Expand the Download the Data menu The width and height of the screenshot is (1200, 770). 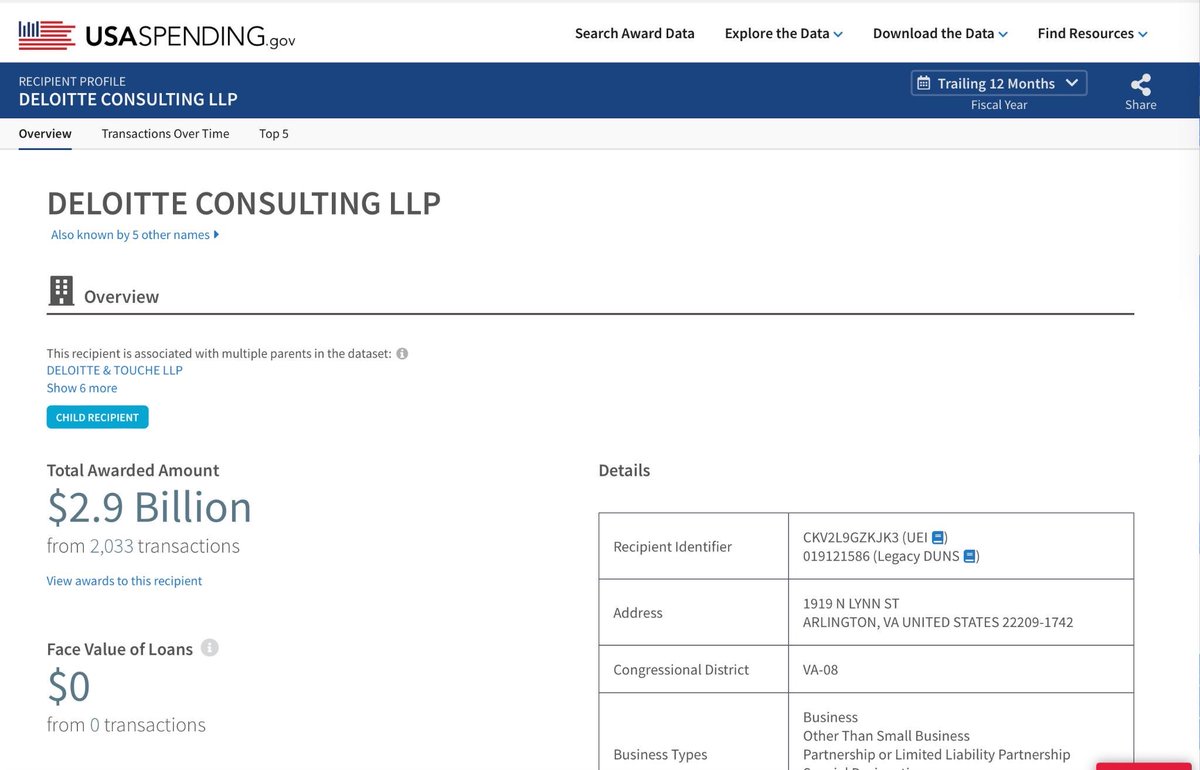click(x=940, y=33)
